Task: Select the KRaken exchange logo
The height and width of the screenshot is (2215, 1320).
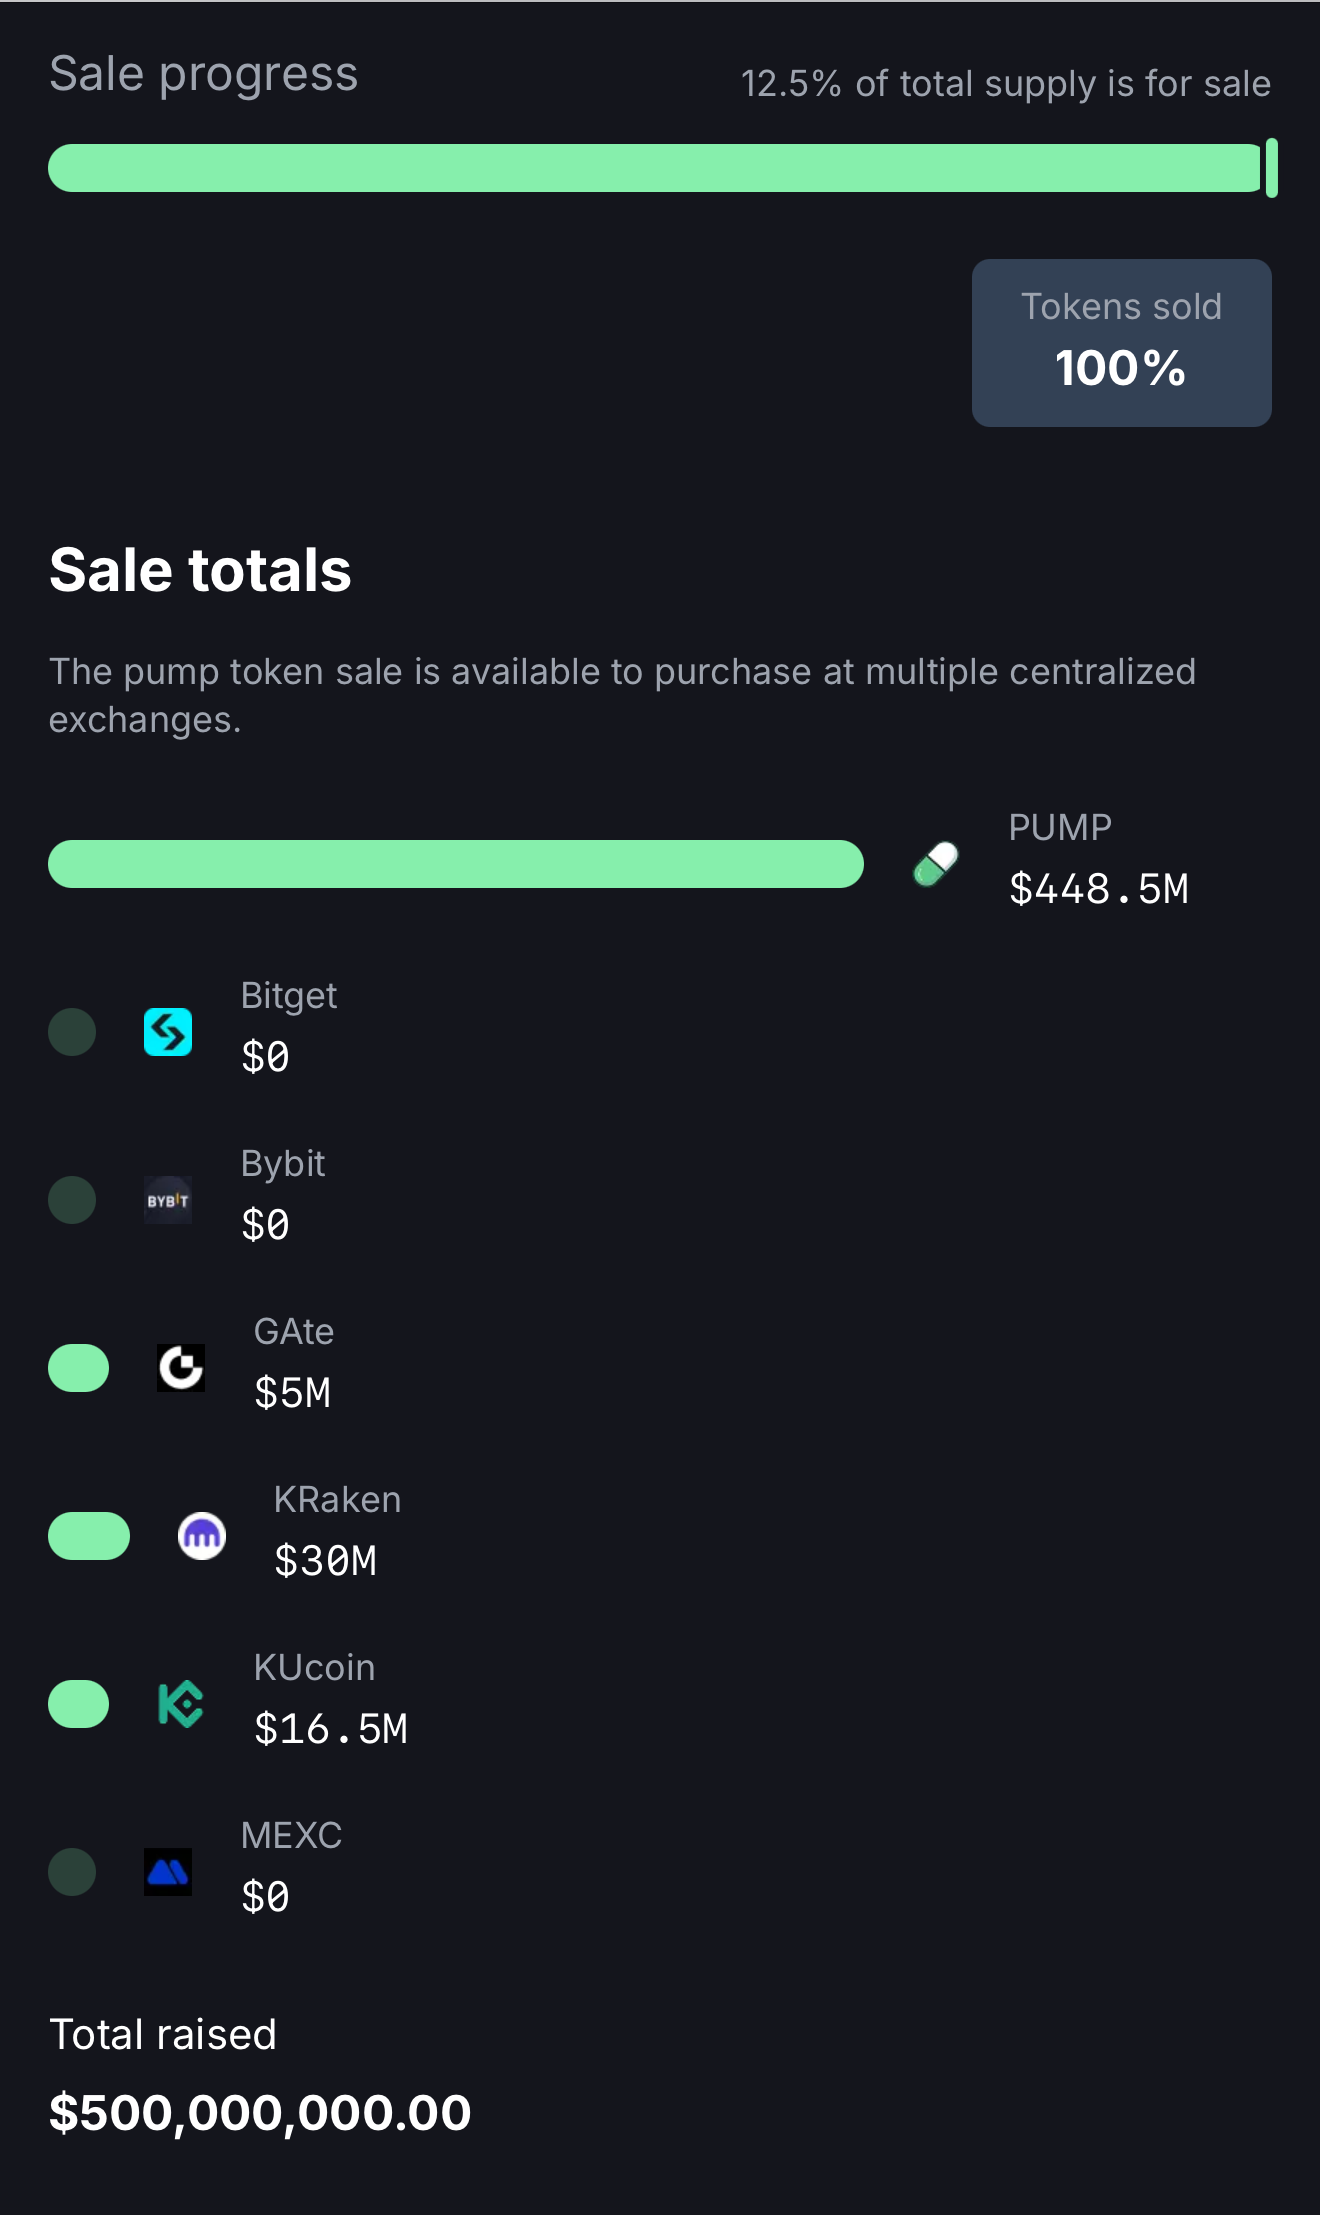Action: [203, 1537]
